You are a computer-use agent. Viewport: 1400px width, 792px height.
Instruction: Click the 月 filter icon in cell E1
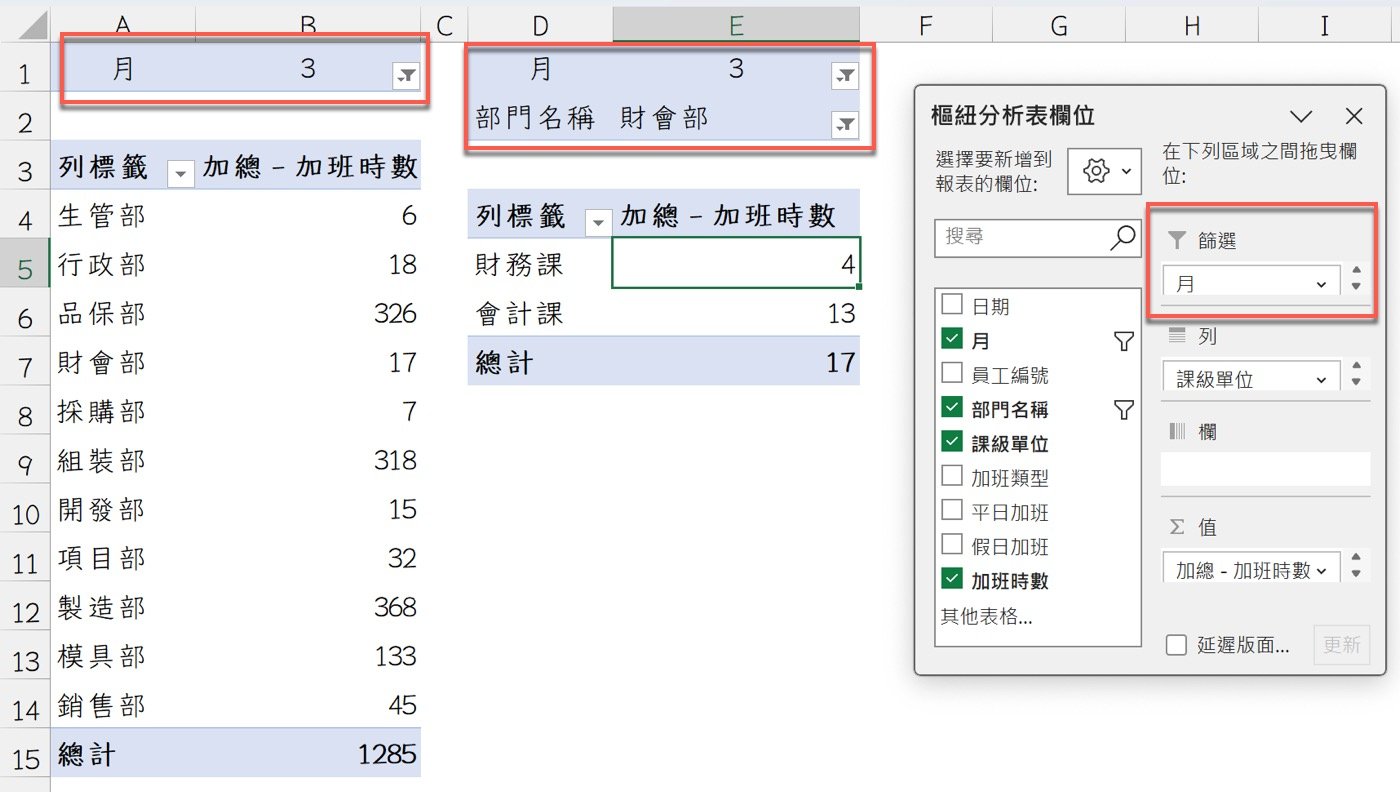coord(844,75)
